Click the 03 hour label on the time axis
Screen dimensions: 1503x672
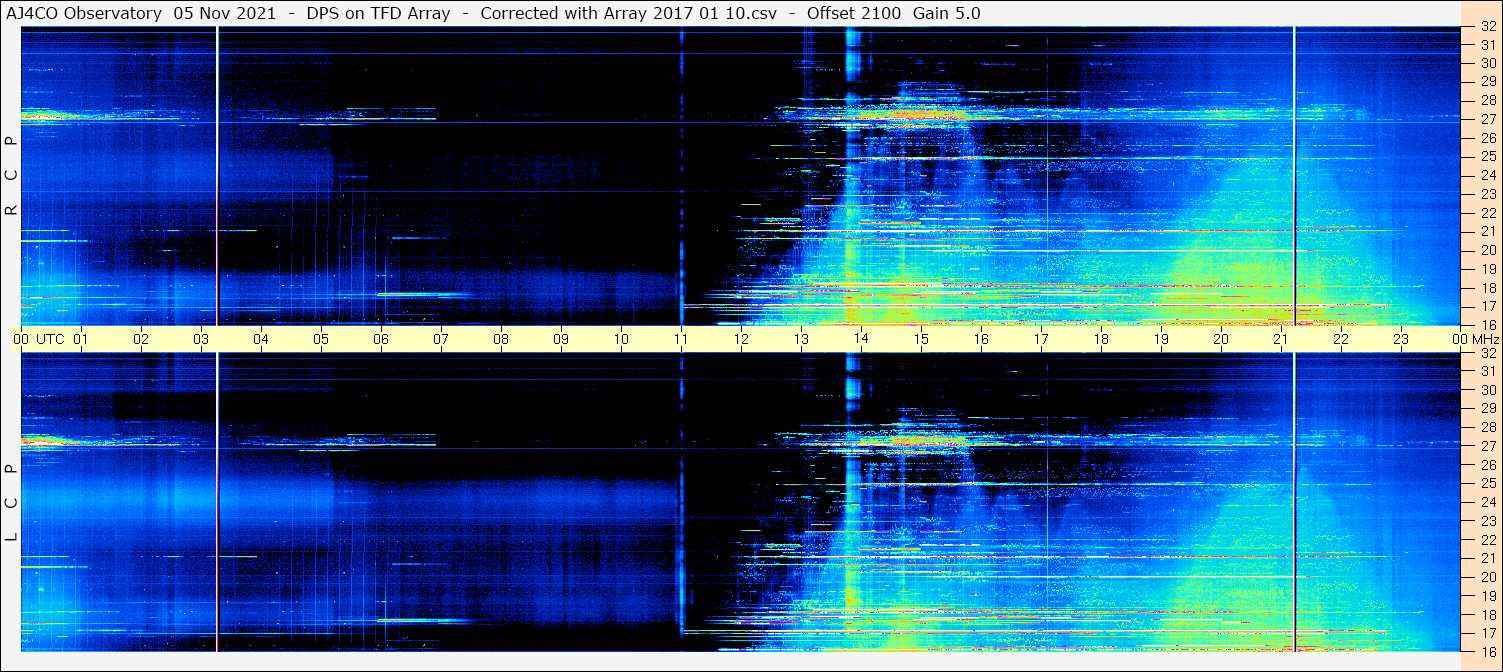click(201, 339)
